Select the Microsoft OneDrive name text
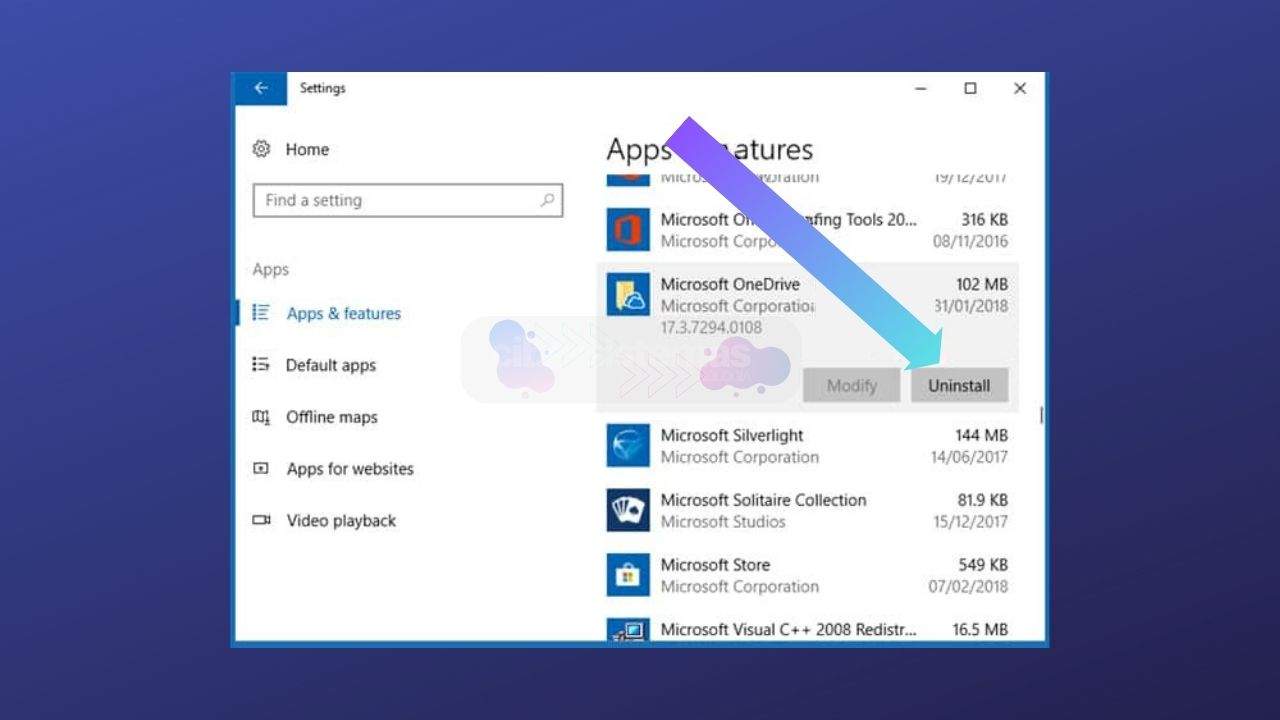Screen dimensions: 1280x720 pyautogui.click(x=730, y=284)
